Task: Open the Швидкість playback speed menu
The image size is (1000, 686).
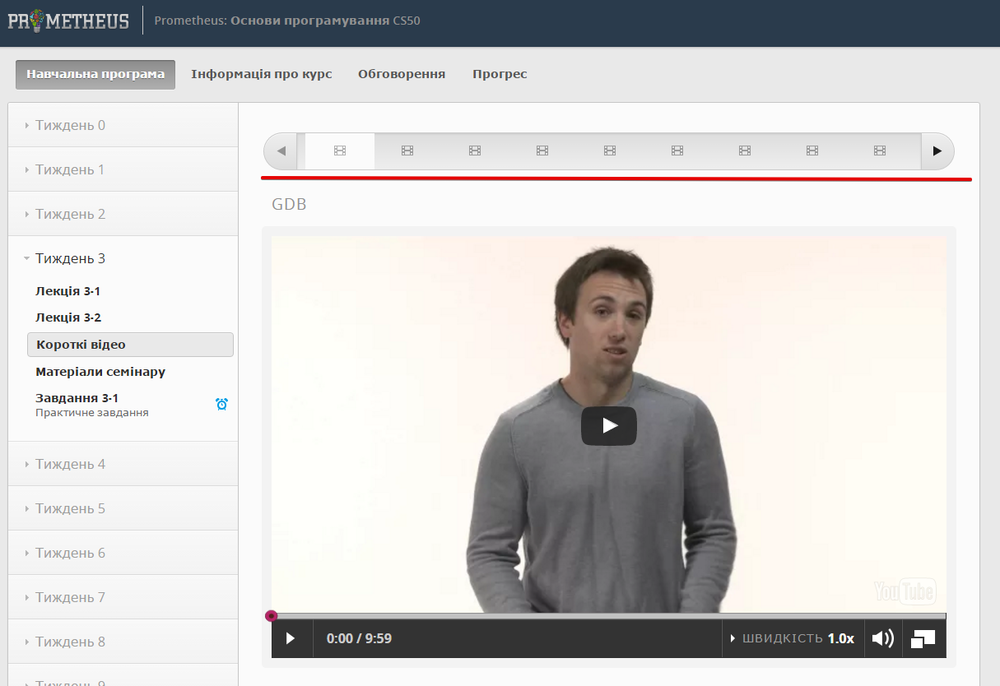Action: (x=792, y=638)
